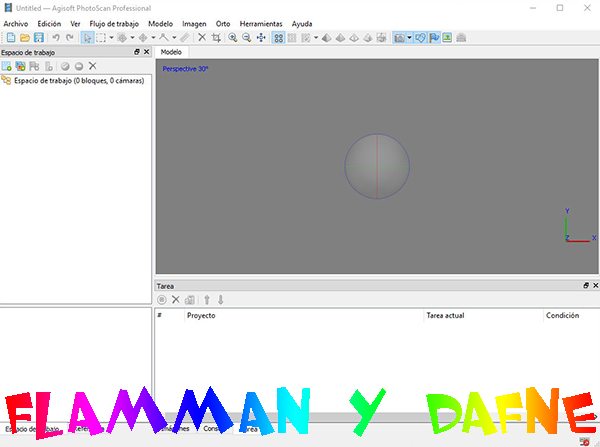Click the disable items icon in workspace

(79, 66)
